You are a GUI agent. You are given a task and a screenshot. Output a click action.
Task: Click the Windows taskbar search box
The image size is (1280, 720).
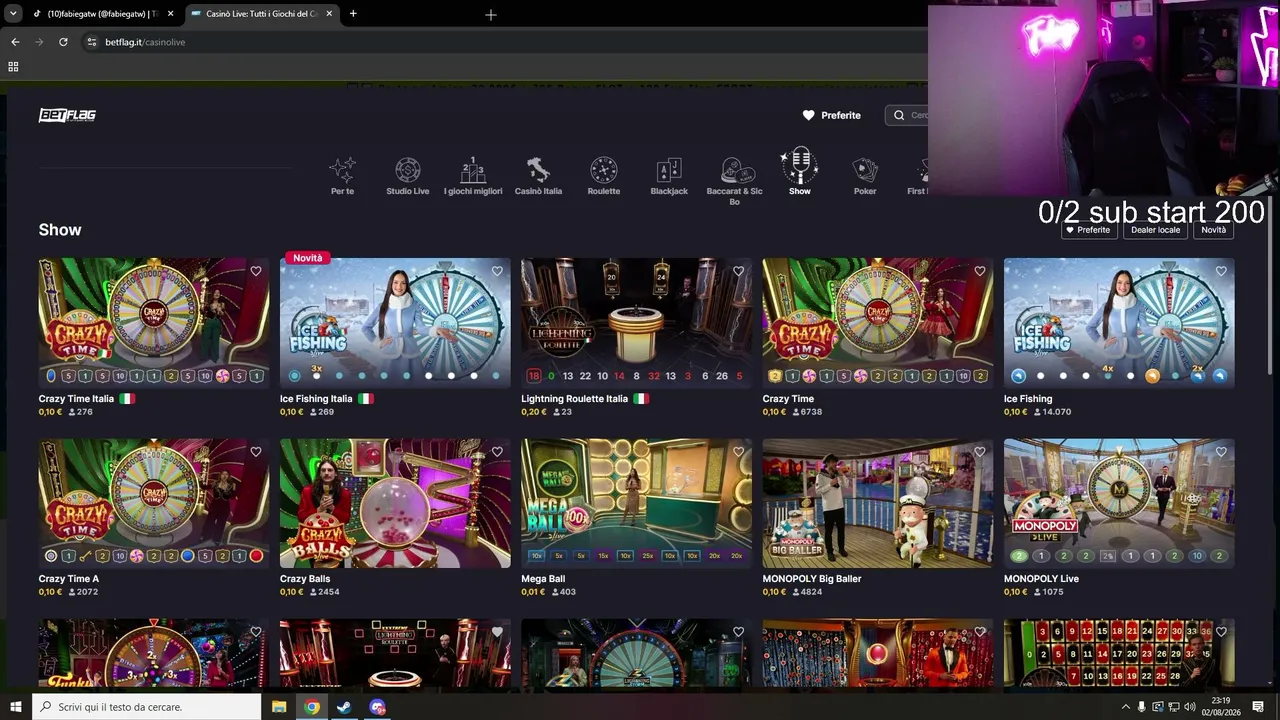(x=146, y=707)
